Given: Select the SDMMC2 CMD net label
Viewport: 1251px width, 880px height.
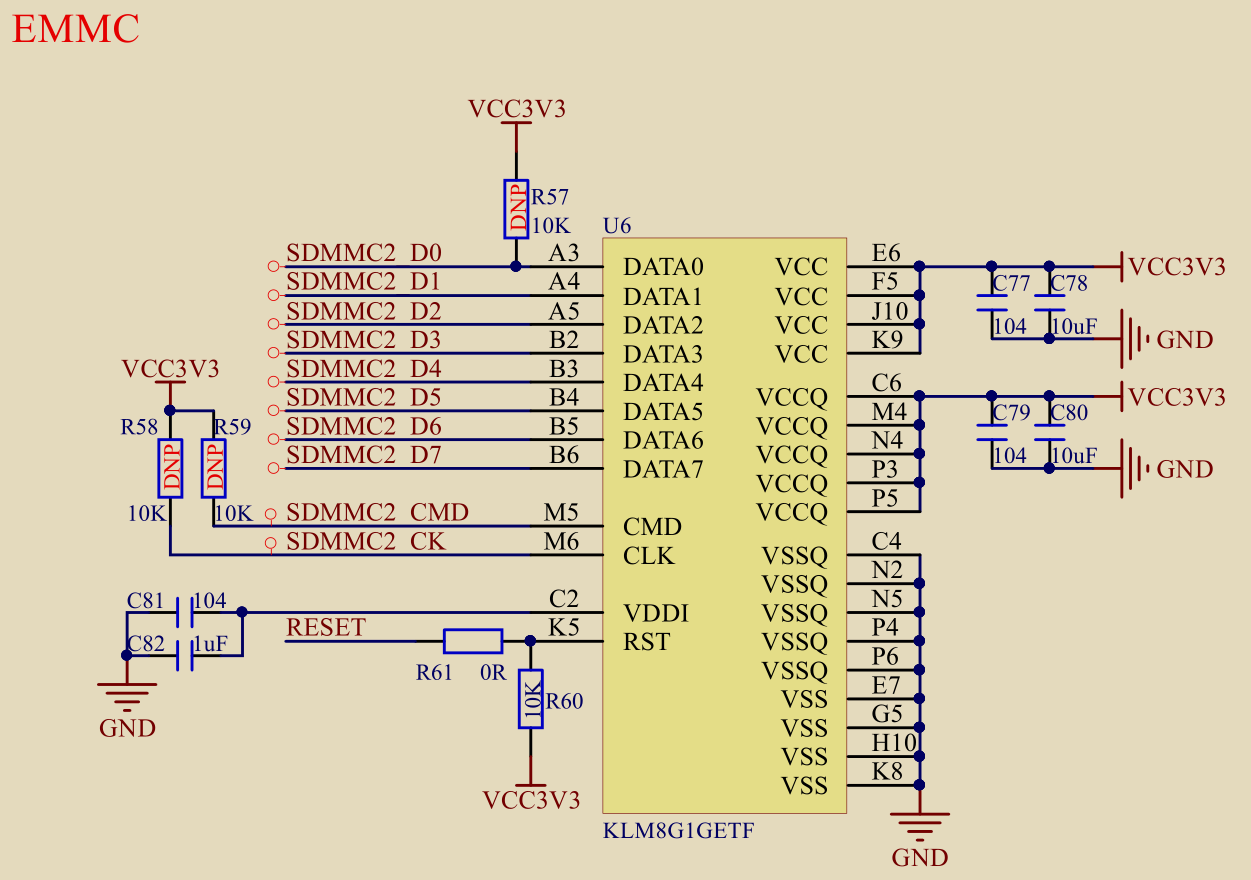Looking at the screenshot, I should 378,513.
